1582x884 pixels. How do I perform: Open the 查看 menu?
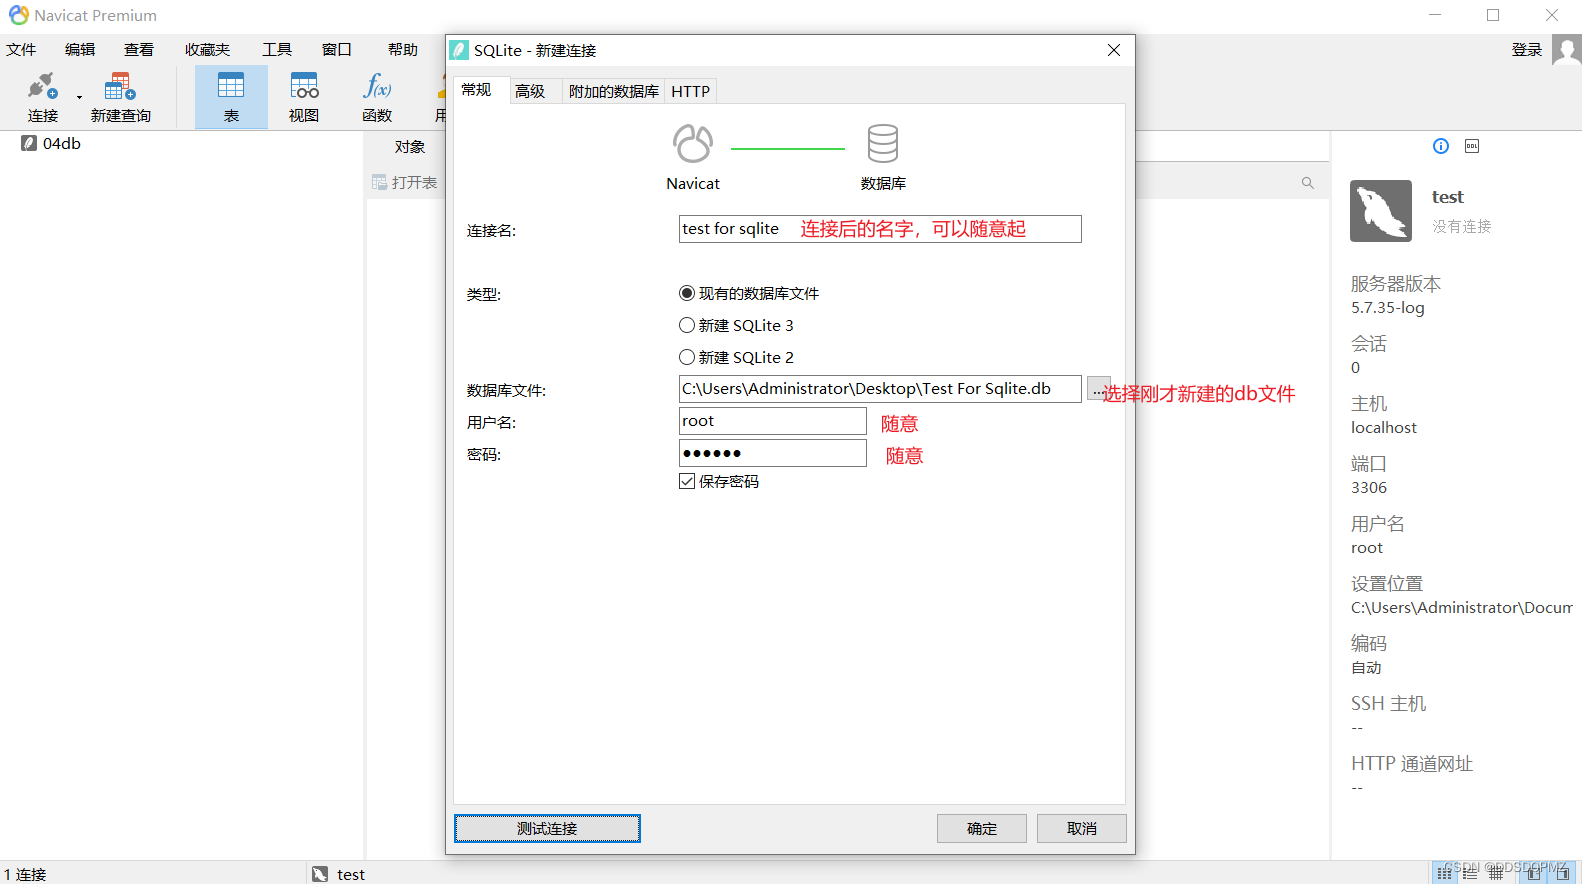tap(139, 50)
